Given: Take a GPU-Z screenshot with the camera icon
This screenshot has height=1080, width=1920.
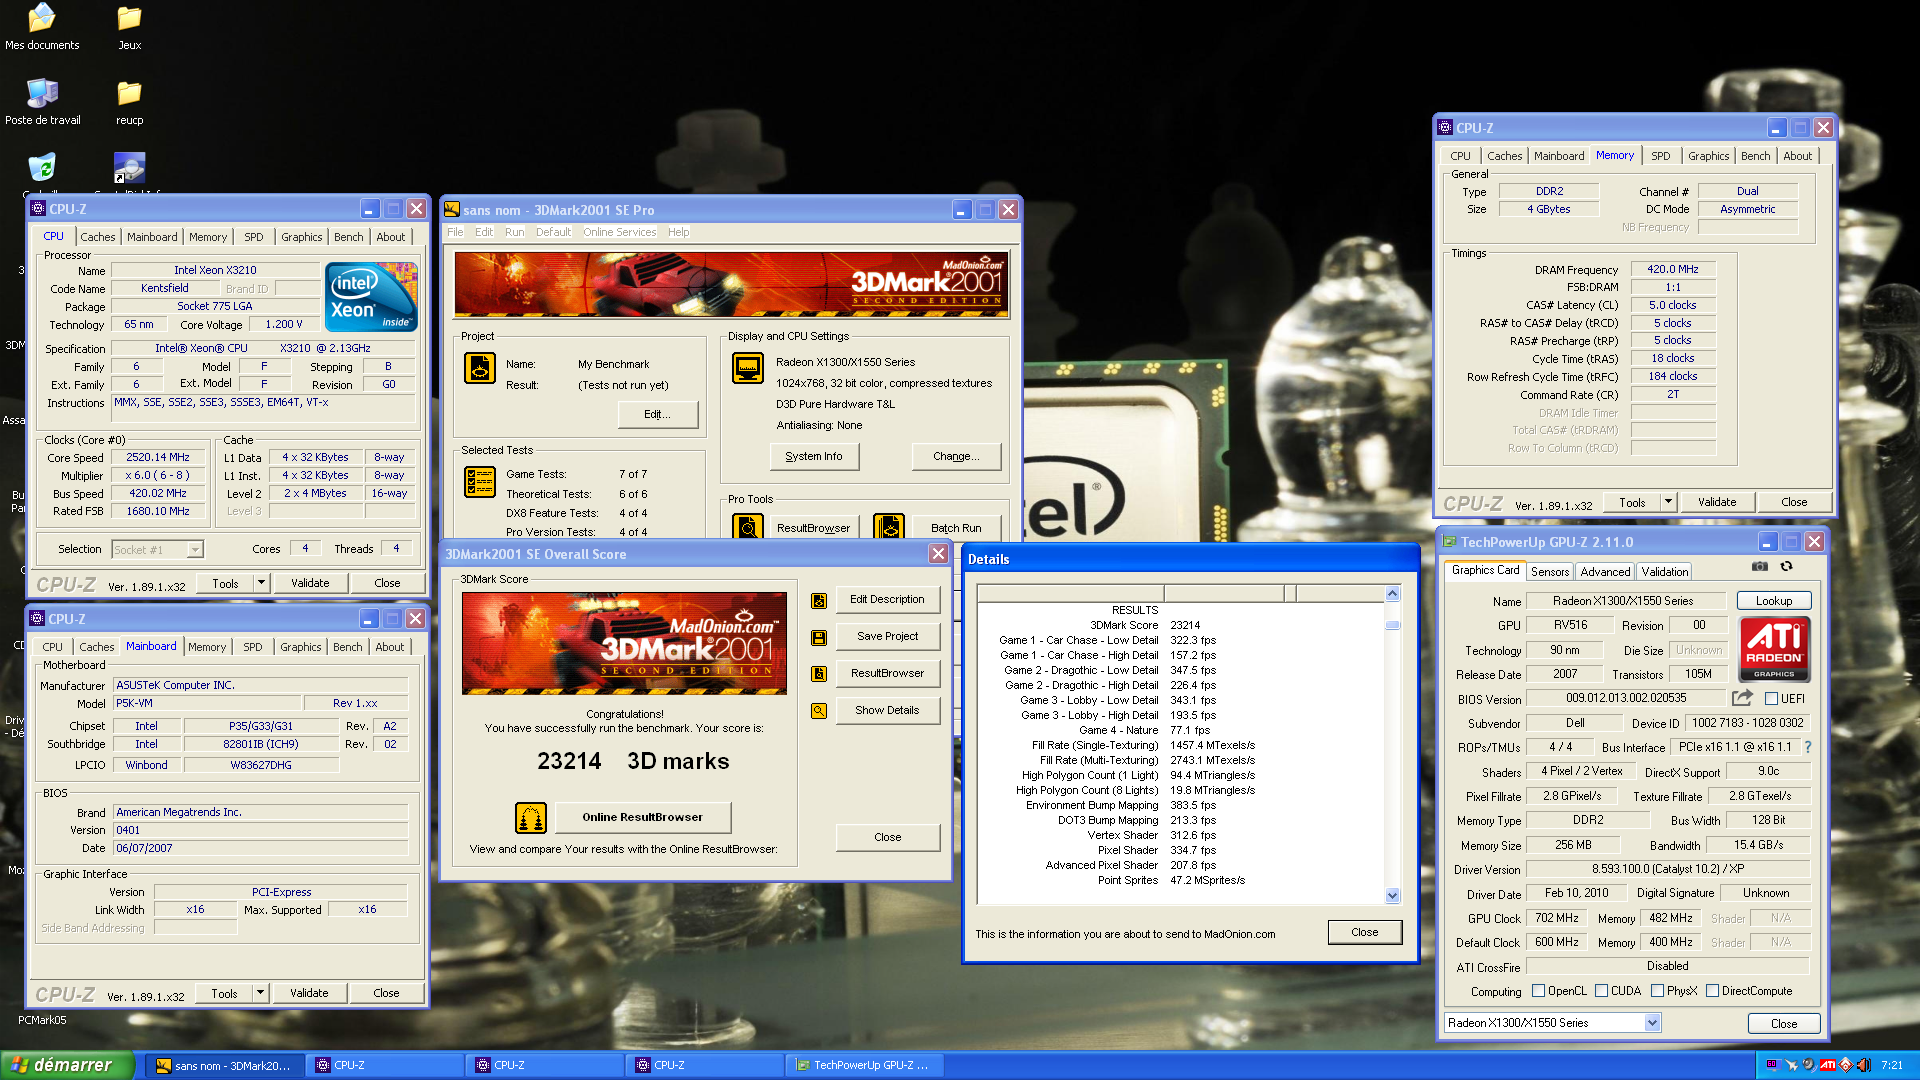Looking at the screenshot, I should (x=1760, y=567).
